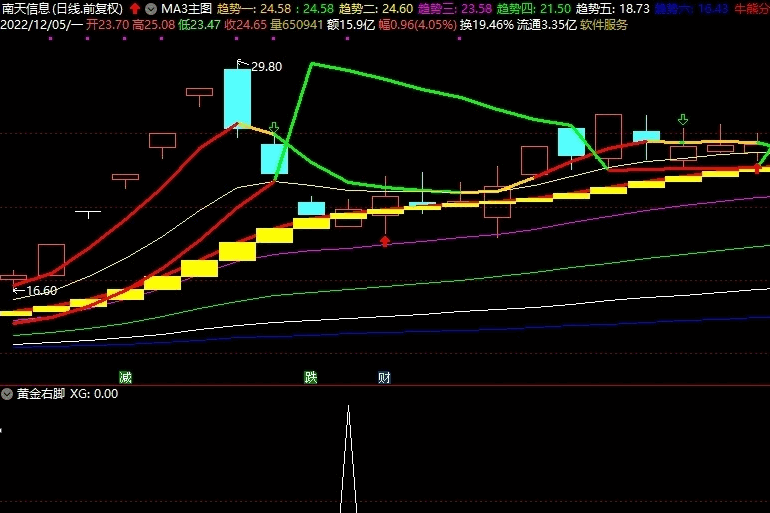Click the 16.60 low price label

[42, 291]
